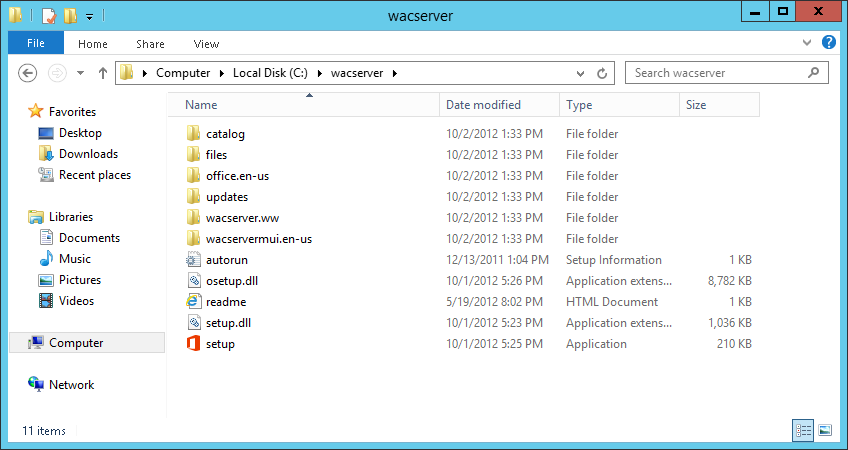Viewport: 848px width, 450px height.
Task: Open the catalog folder icon
Action: click(x=193, y=133)
